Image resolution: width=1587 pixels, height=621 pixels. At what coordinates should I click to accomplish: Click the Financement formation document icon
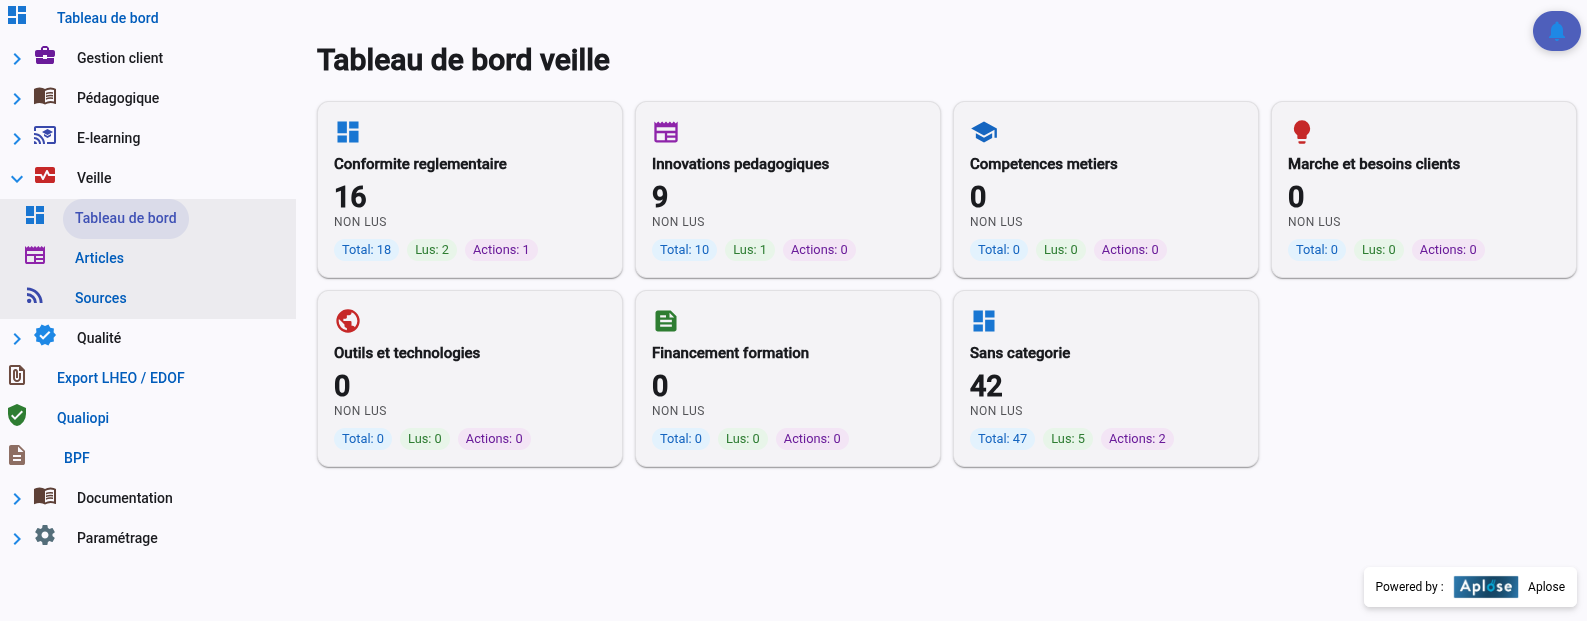tap(666, 321)
